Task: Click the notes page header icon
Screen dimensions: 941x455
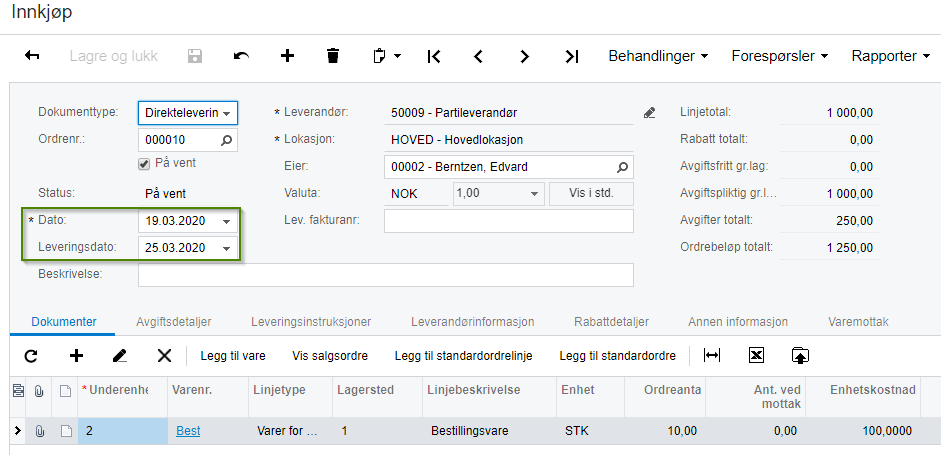Action: coord(65,391)
